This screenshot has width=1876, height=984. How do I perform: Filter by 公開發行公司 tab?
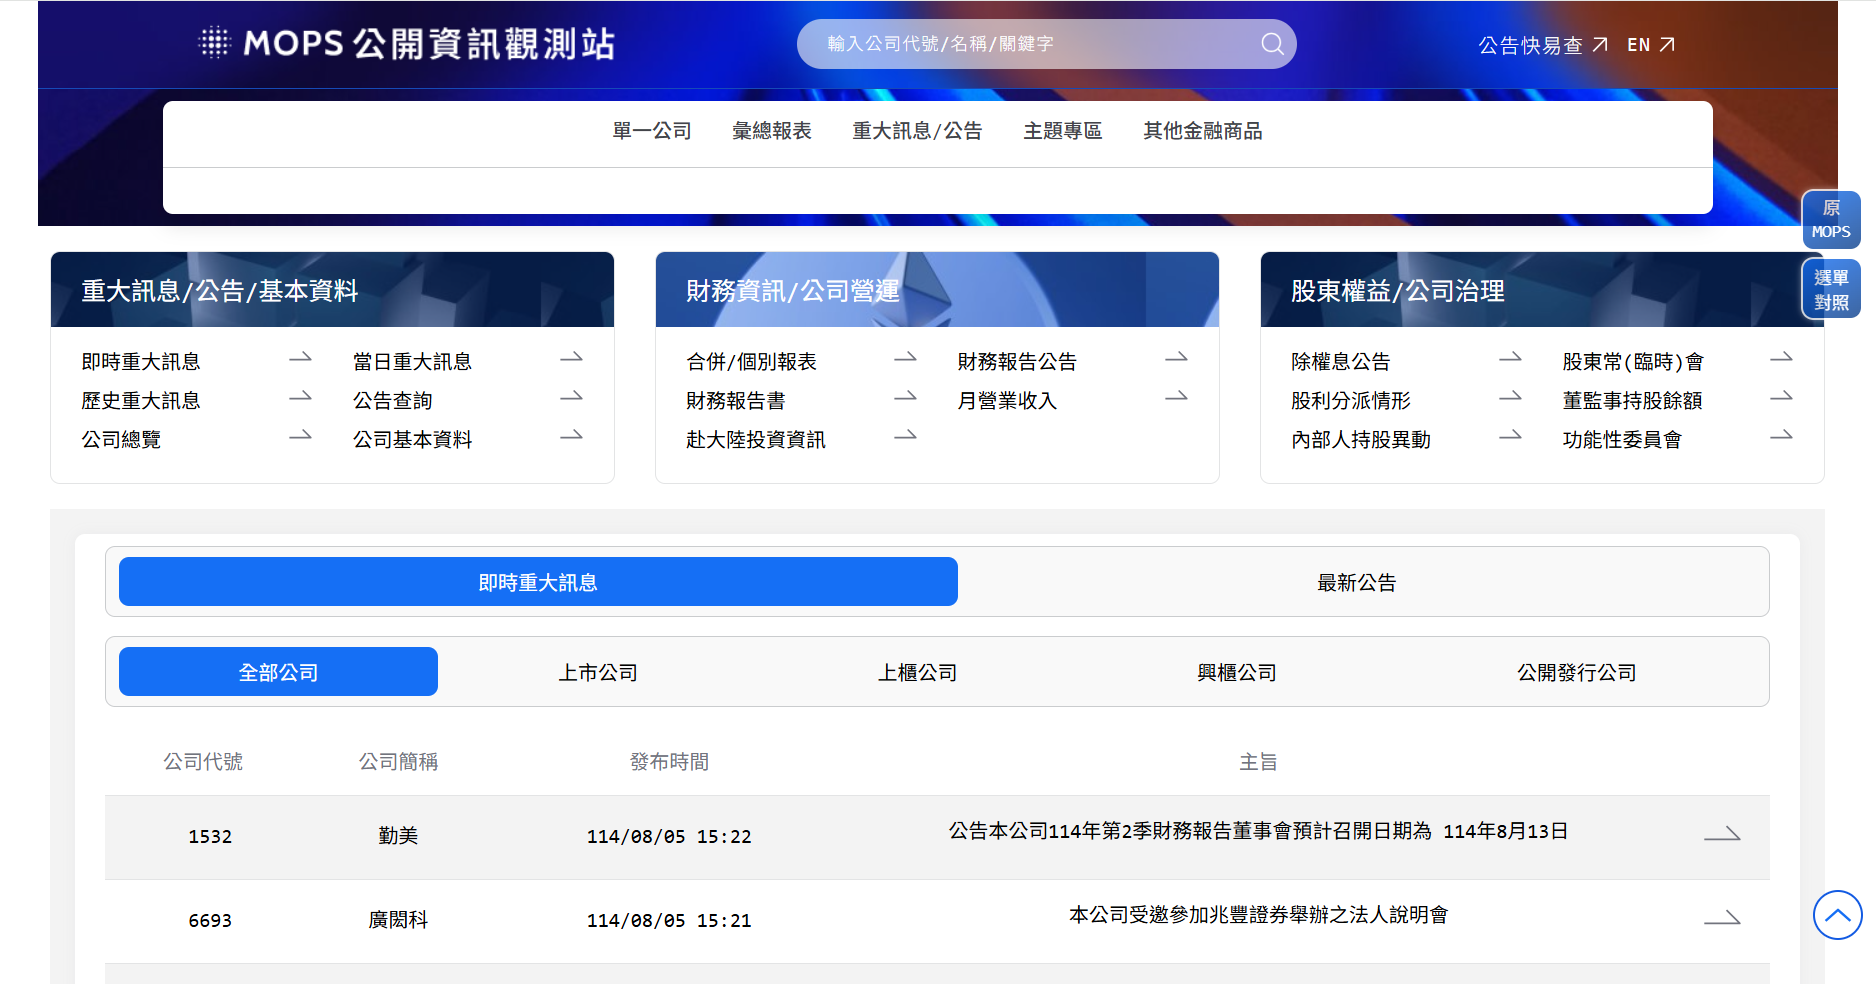tap(1577, 672)
